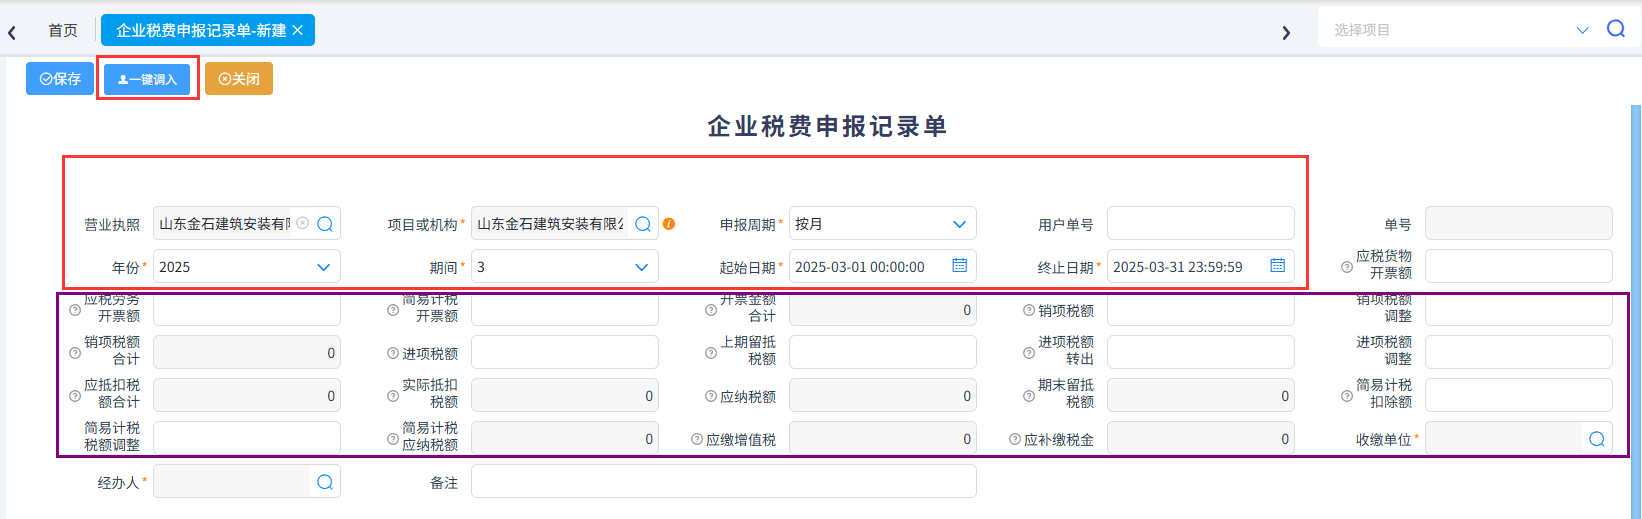The image size is (1642, 519).
Task: Click the help icon beside 简易计税扣除额
Action: [1347, 396]
